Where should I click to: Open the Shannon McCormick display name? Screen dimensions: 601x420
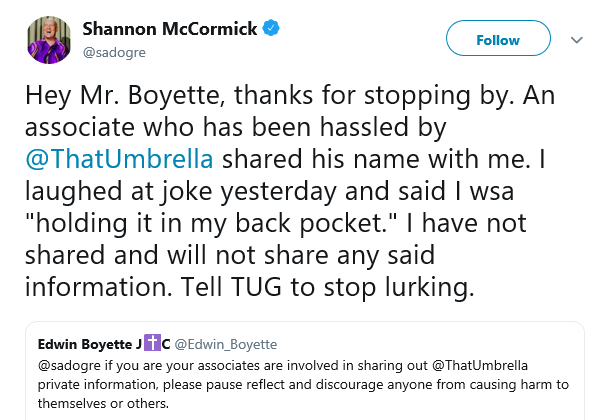click(x=170, y=29)
